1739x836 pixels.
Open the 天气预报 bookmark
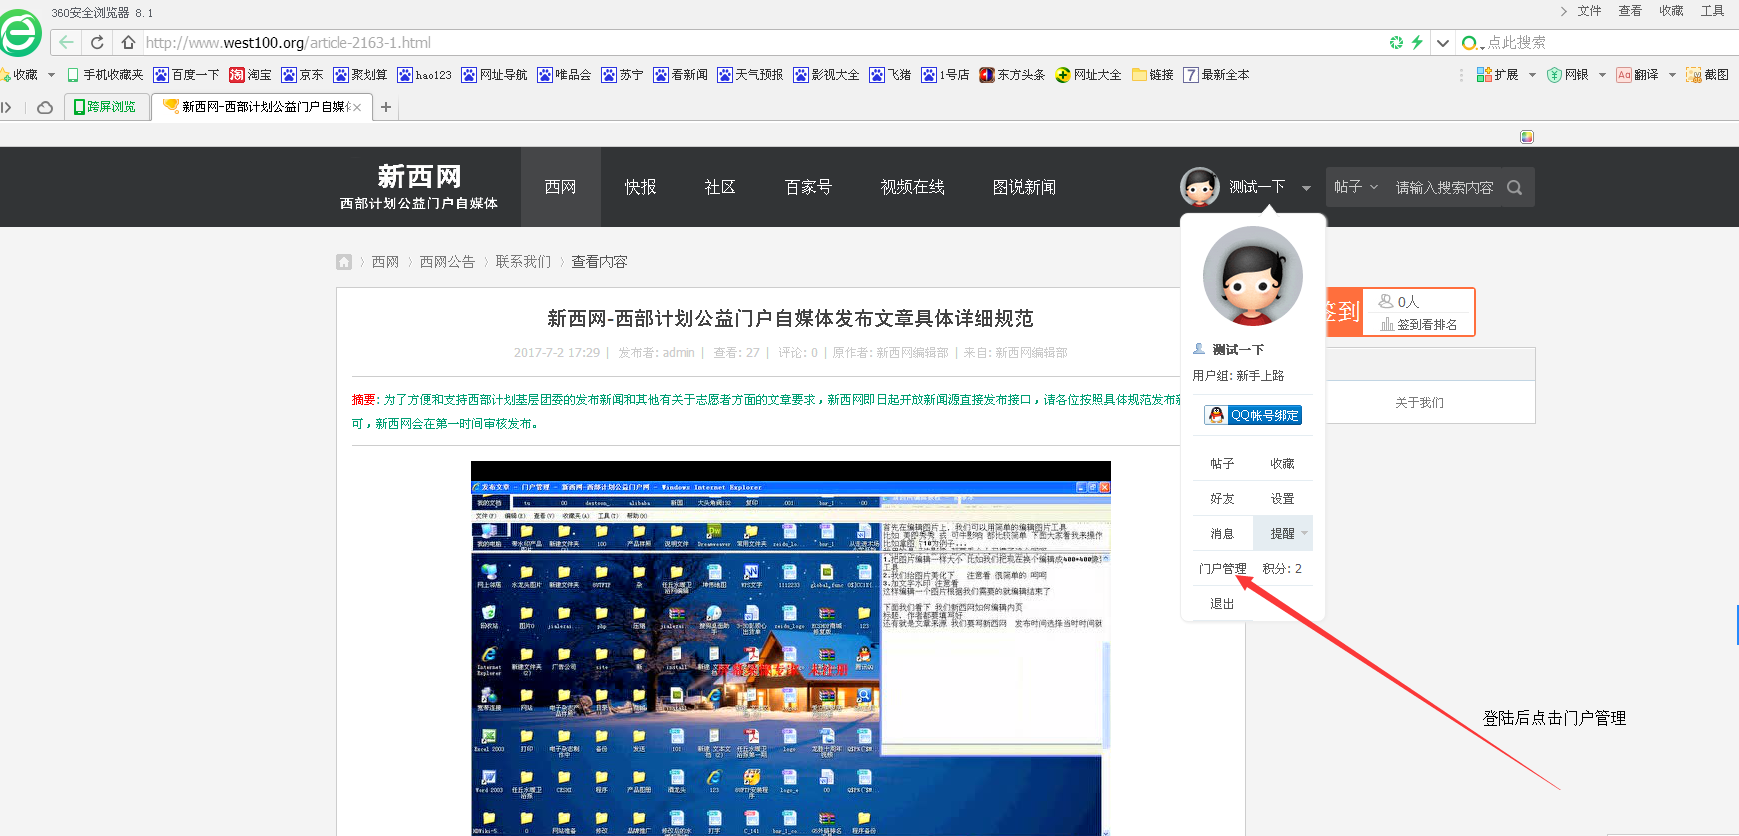tap(750, 75)
